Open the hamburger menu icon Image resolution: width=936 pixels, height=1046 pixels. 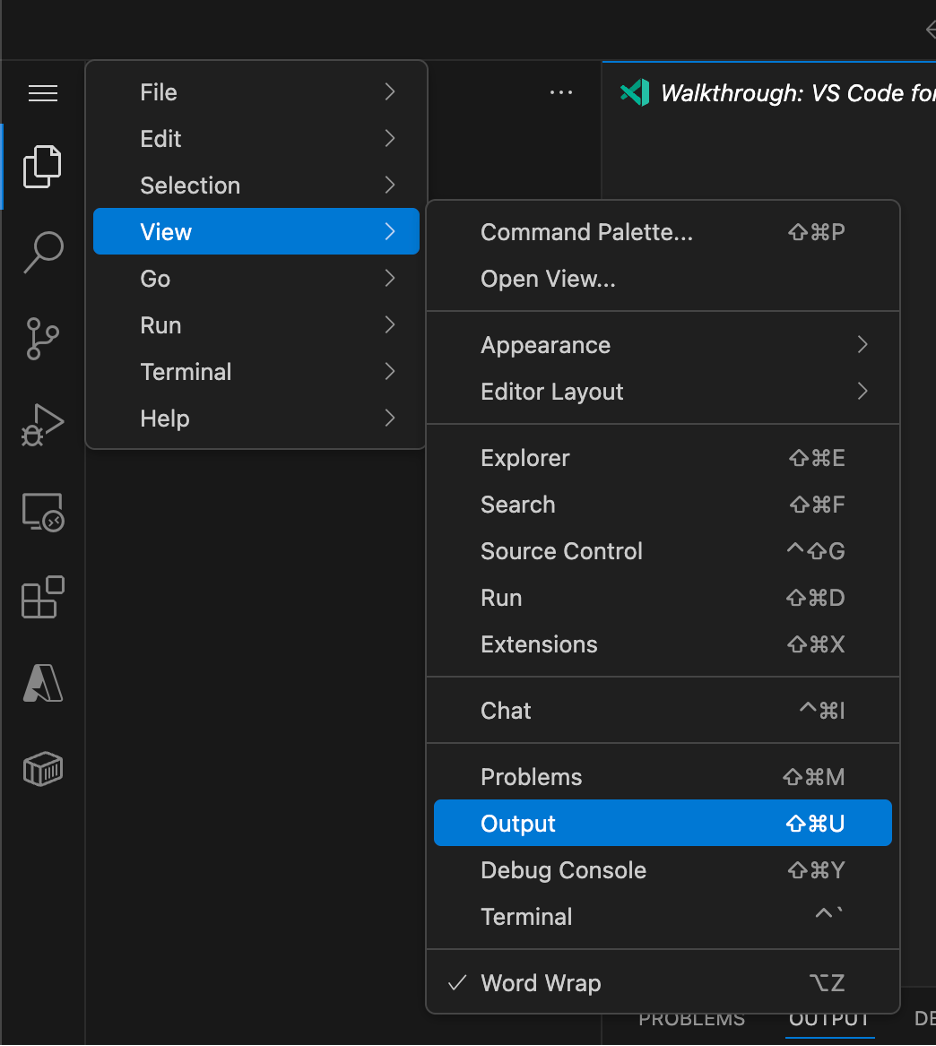(42, 93)
